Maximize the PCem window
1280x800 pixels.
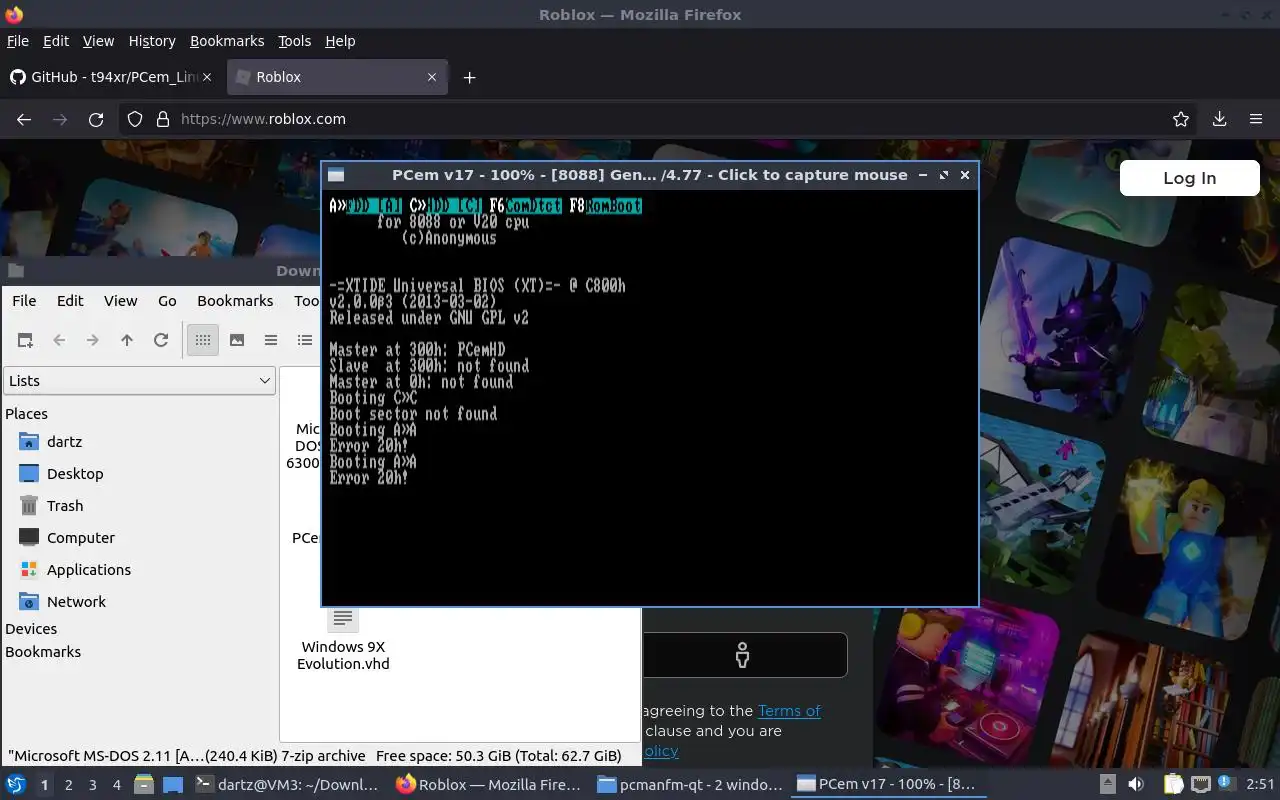point(944,175)
